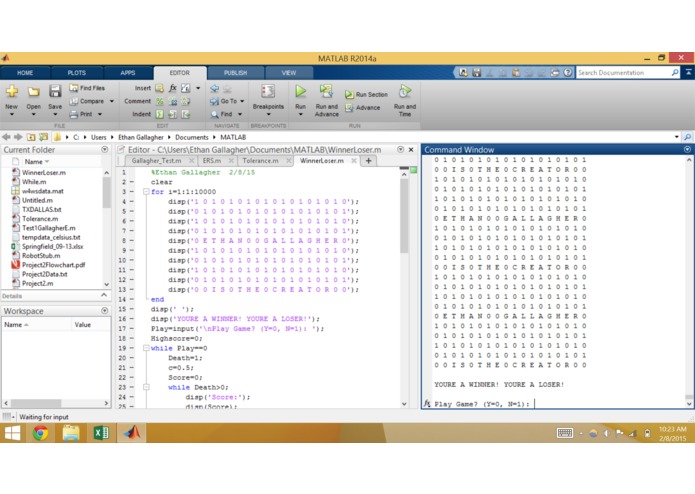Open the ERS.m editor tab
The width and height of the screenshot is (695, 494).
tap(212, 160)
